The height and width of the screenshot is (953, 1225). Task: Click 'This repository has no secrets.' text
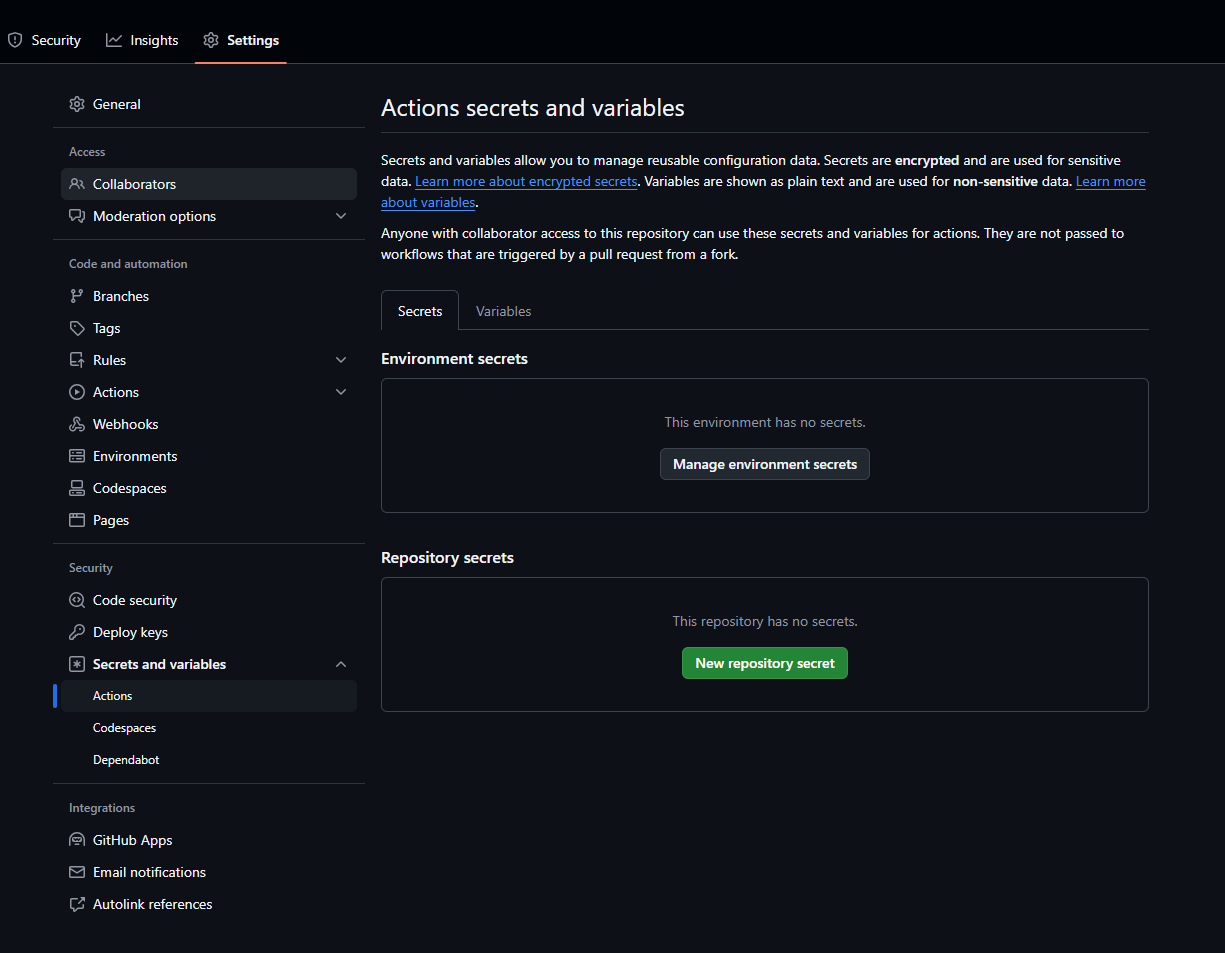click(x=765, y=621)
